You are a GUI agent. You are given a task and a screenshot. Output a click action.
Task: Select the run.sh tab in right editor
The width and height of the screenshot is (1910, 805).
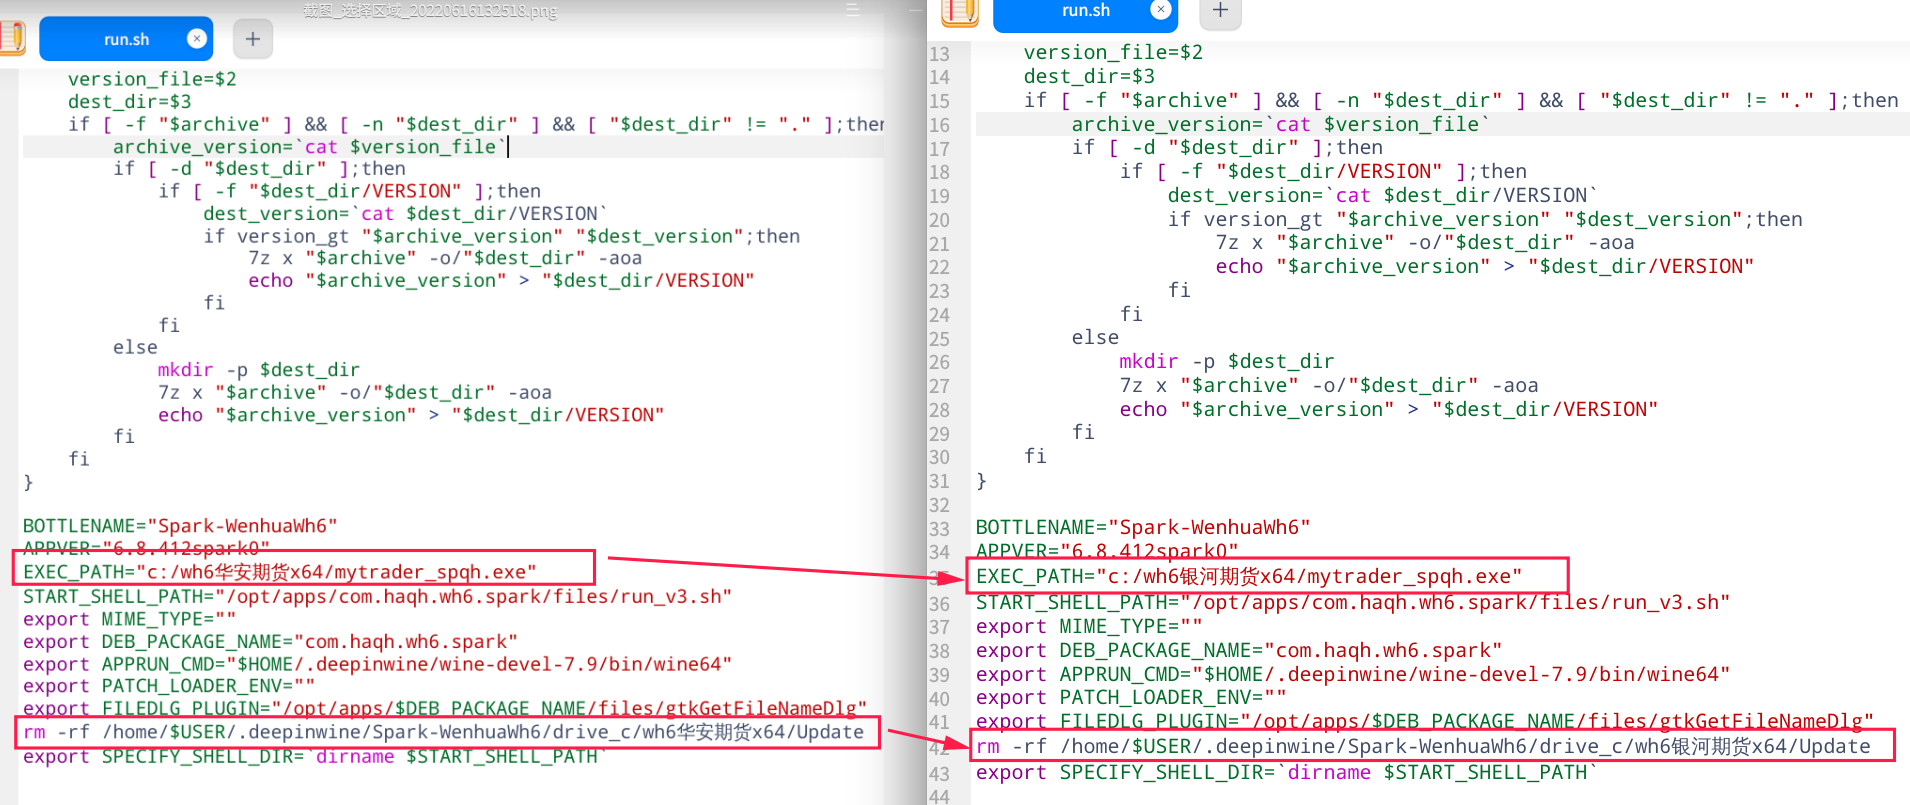pyautogui.click(x=1086, y=12)
